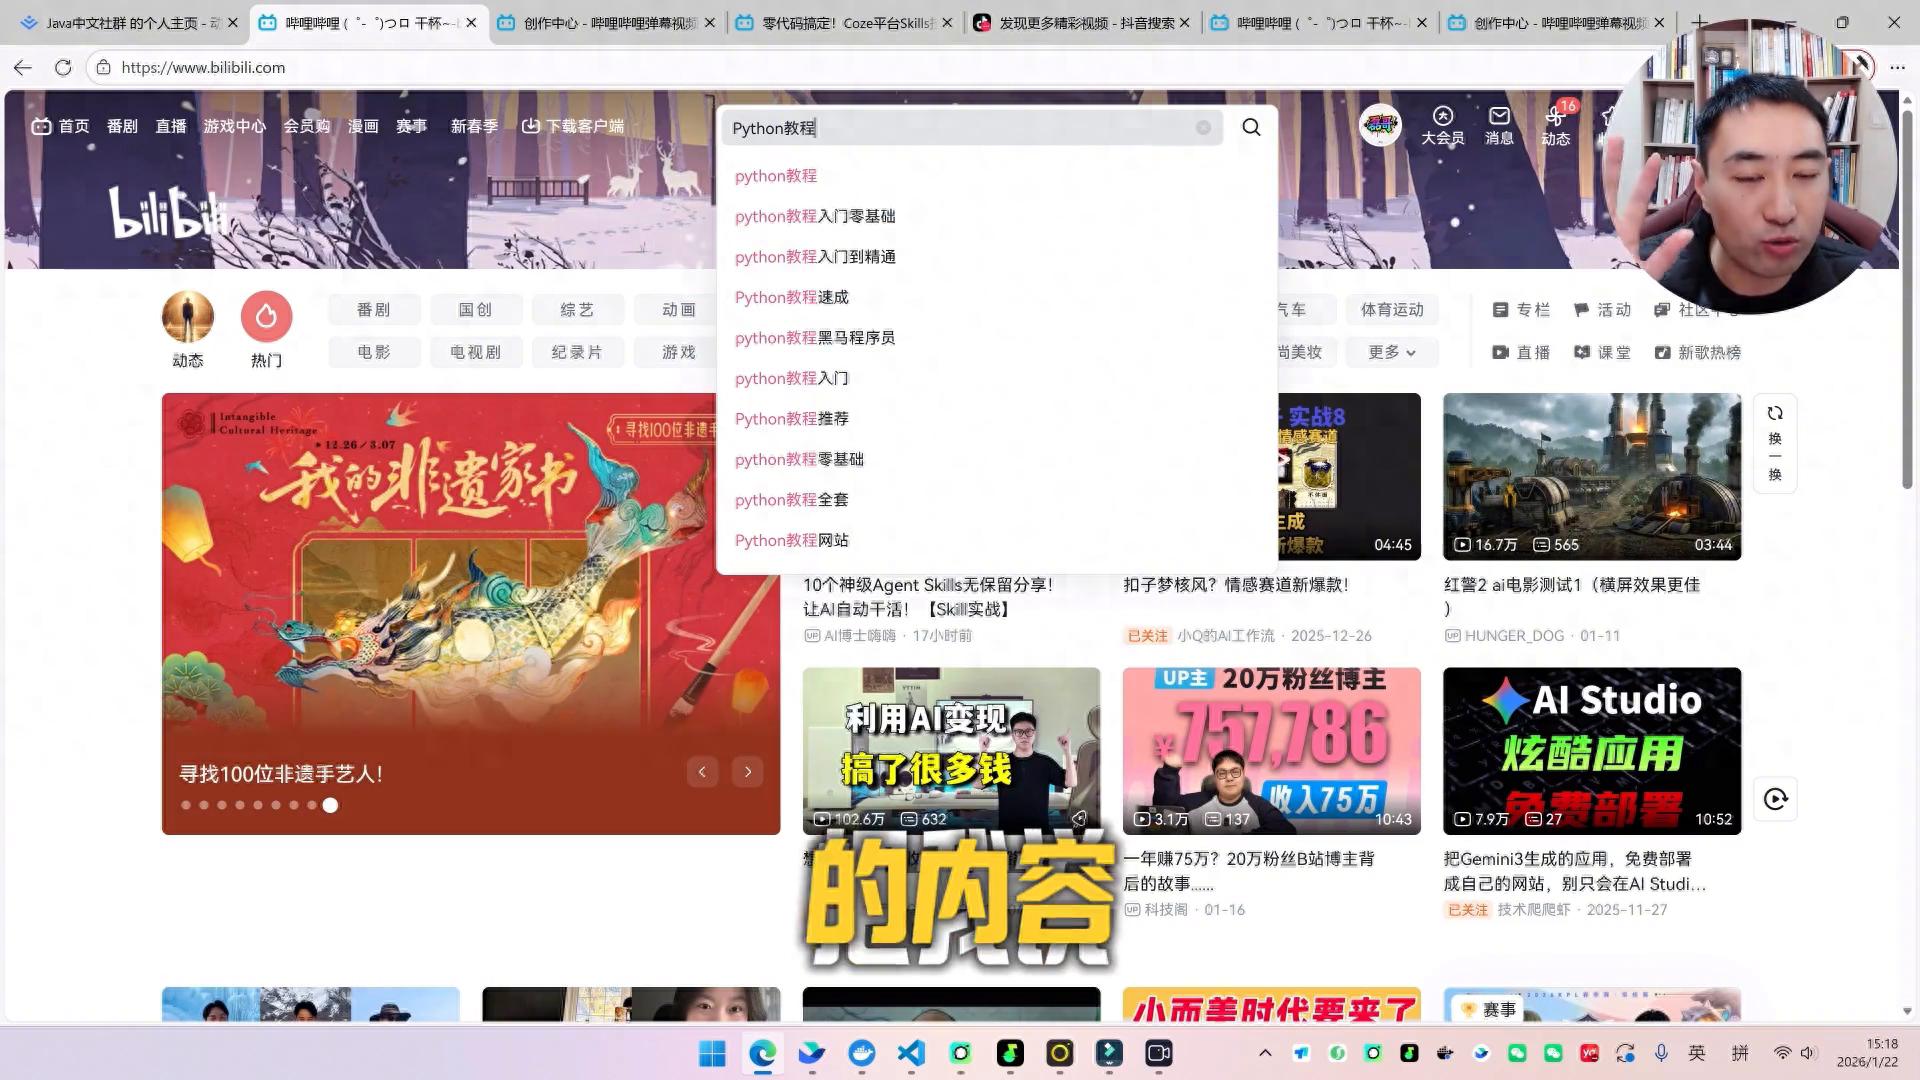Open the 番剧 category button
The image size is (1920, 1080).
click(x=373, y=310)
